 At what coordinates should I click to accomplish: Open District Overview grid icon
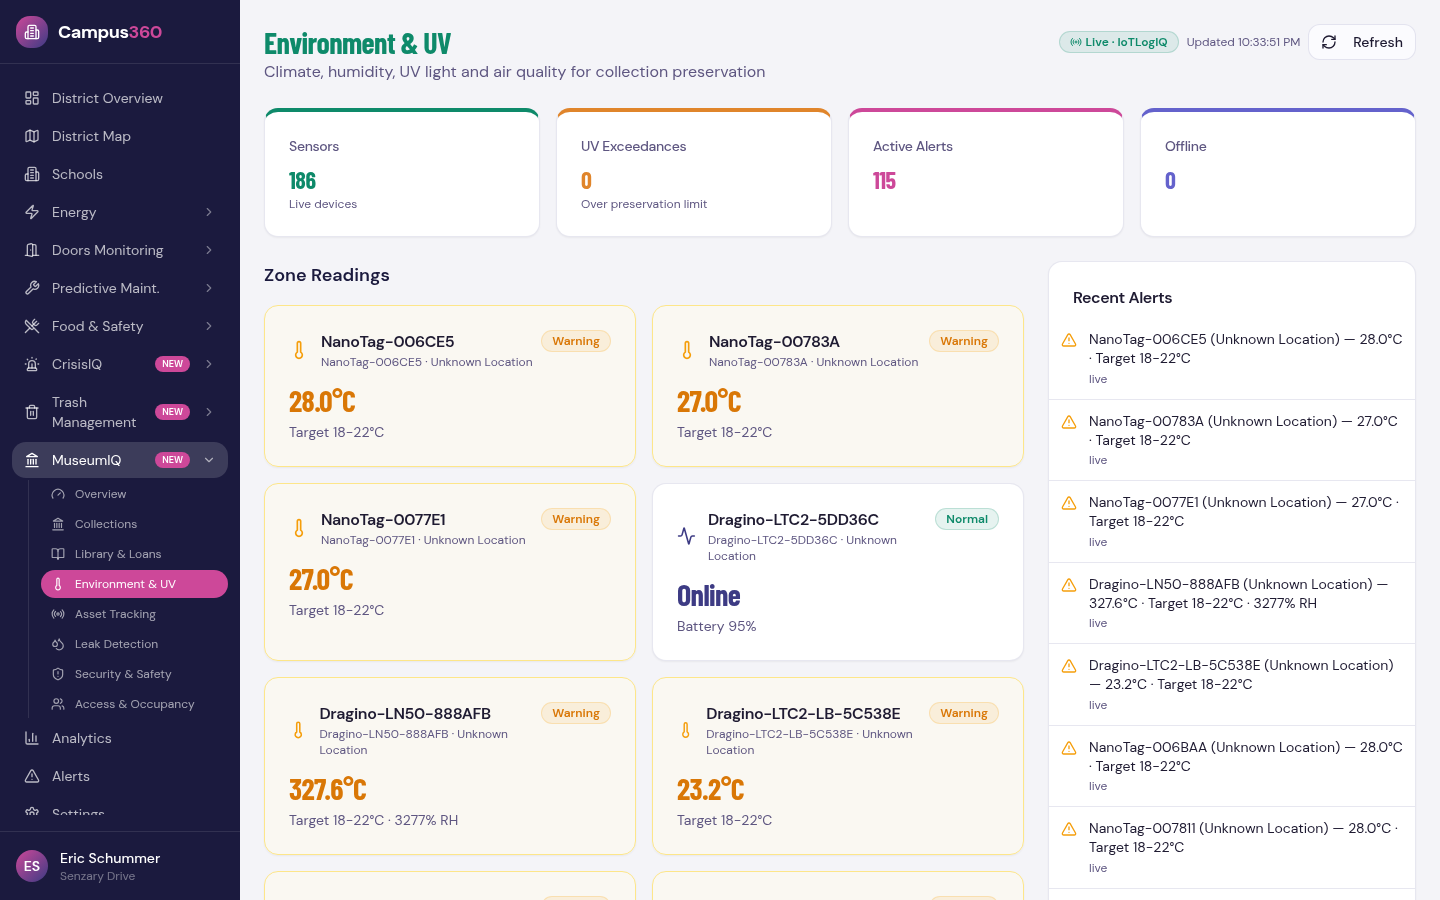[32, 98]
